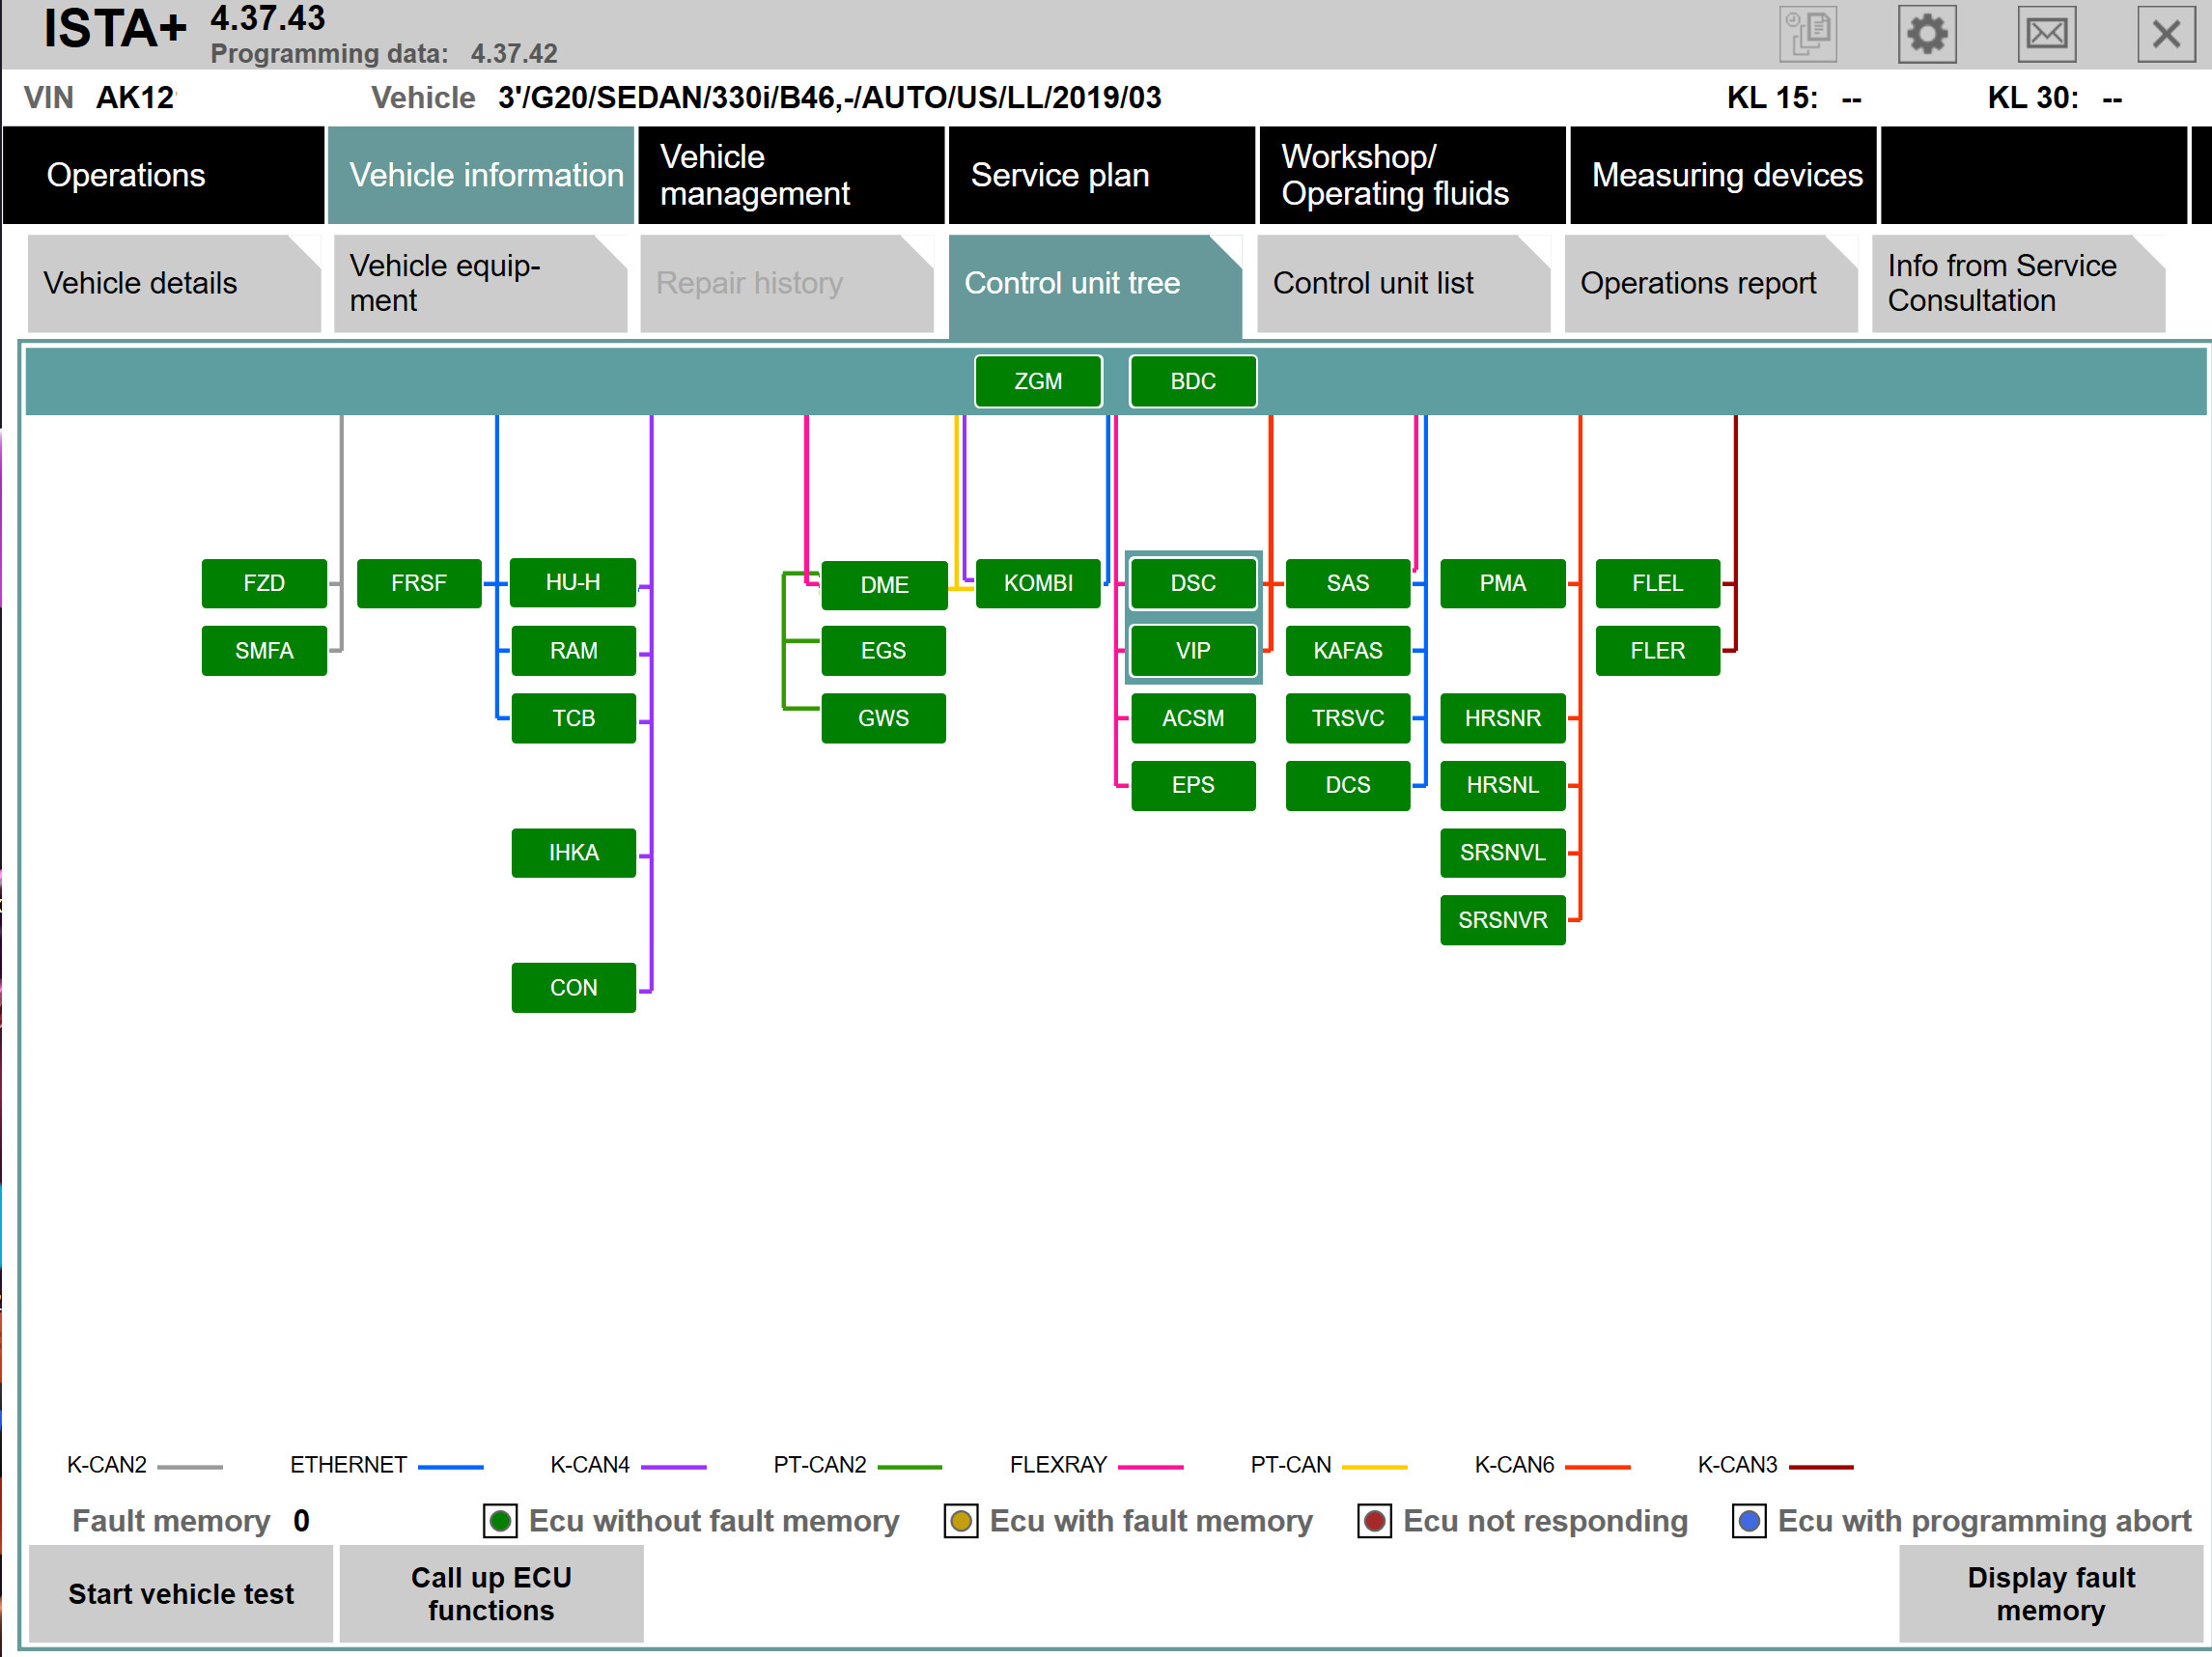Open the Service plan tab
The image size is (2212, 1657).
(x=1101, y=175)
